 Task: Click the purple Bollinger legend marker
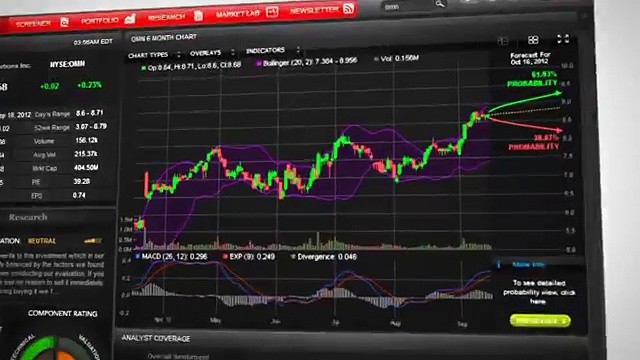click(259, 63)
